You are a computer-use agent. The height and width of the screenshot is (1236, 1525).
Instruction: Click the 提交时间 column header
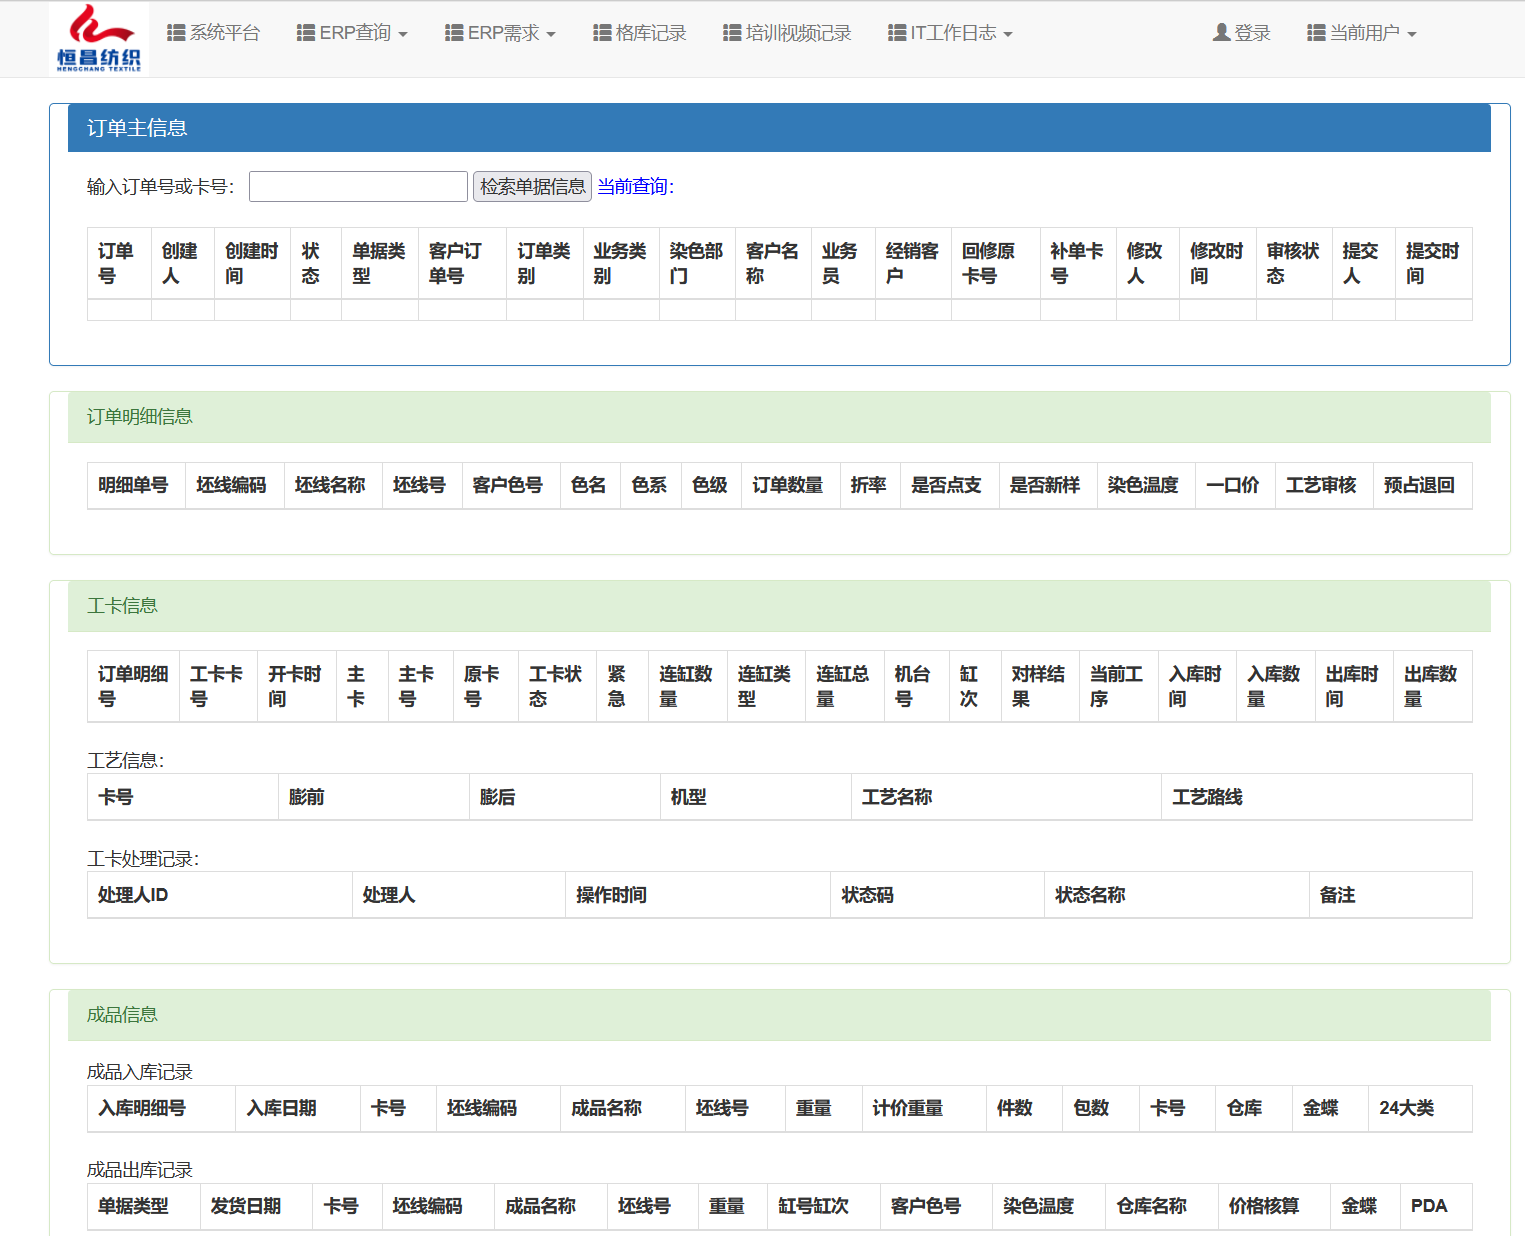[1433, 264]
